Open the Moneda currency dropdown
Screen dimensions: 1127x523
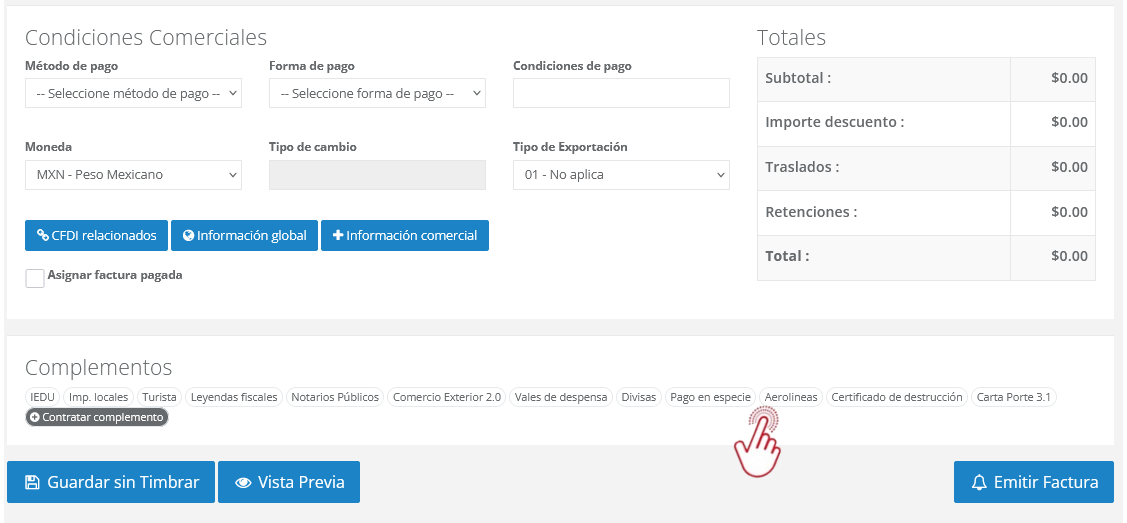point(133,175)
